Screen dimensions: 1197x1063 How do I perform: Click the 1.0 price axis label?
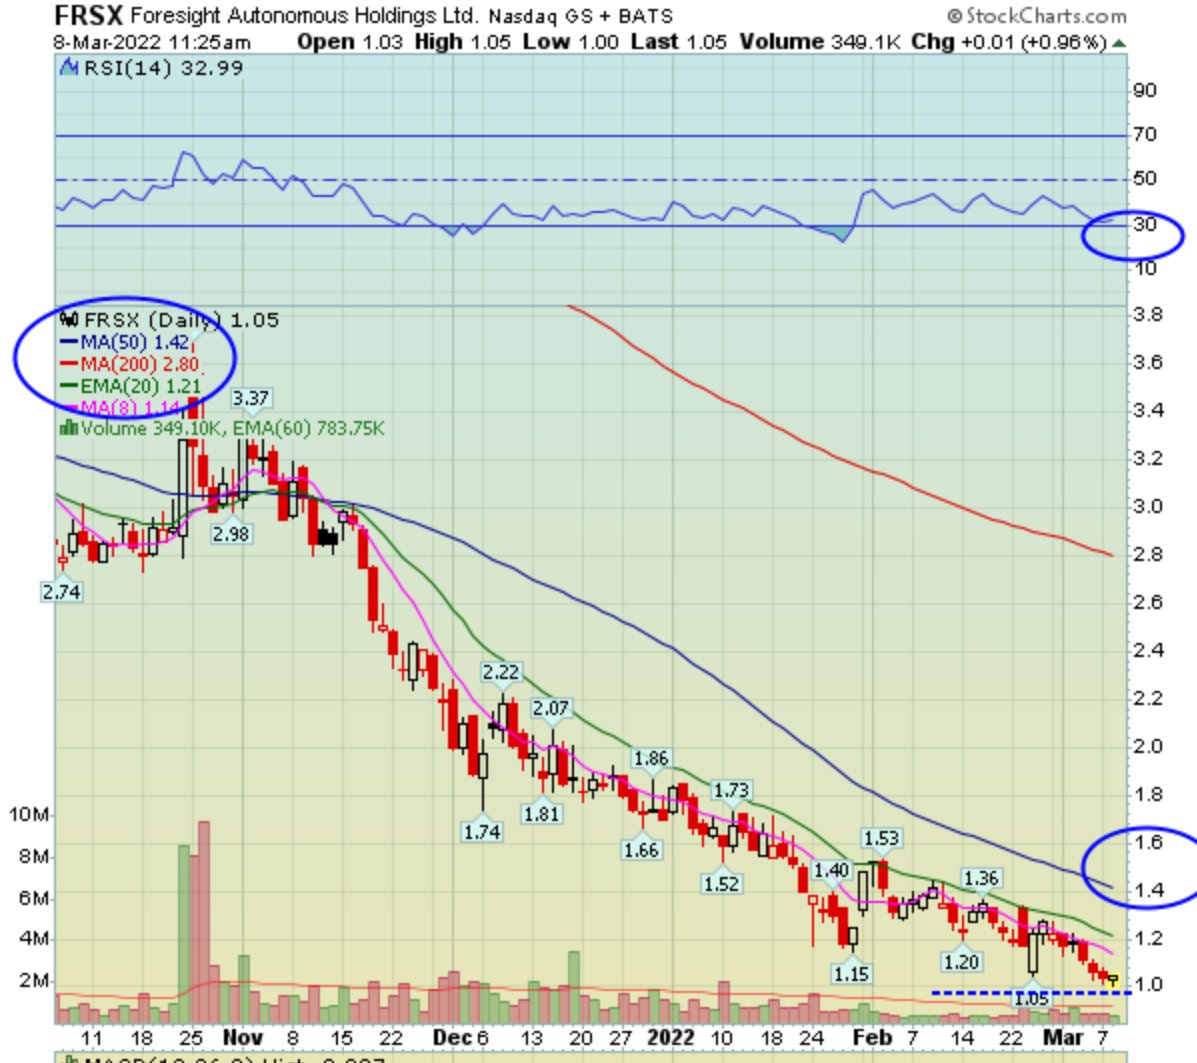1148,984
